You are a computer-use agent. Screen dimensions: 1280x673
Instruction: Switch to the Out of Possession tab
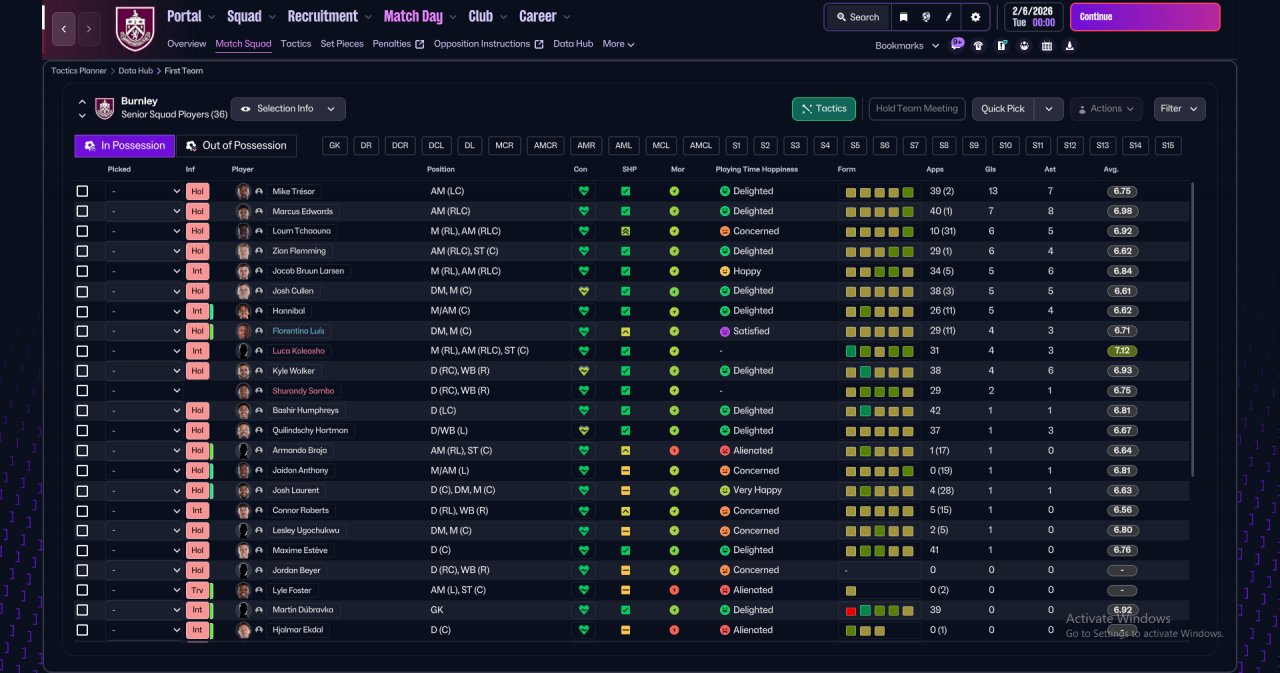(x=237, y=146)
